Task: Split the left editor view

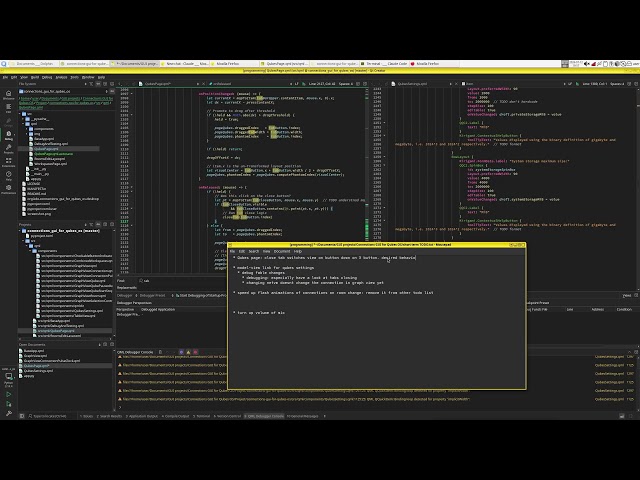Action: tap(358, 84)
